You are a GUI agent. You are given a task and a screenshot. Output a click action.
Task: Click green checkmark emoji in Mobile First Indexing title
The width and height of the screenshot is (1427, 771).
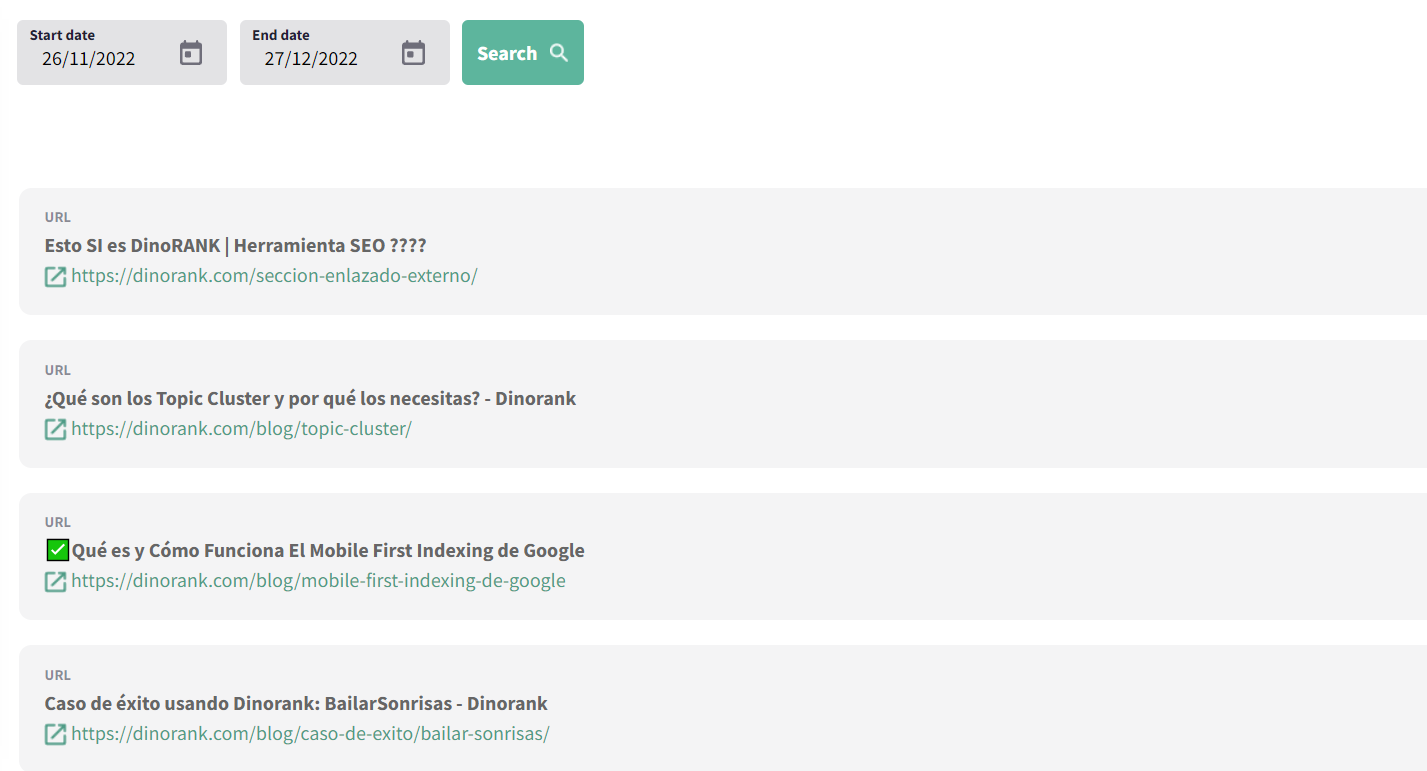(58, 549)
